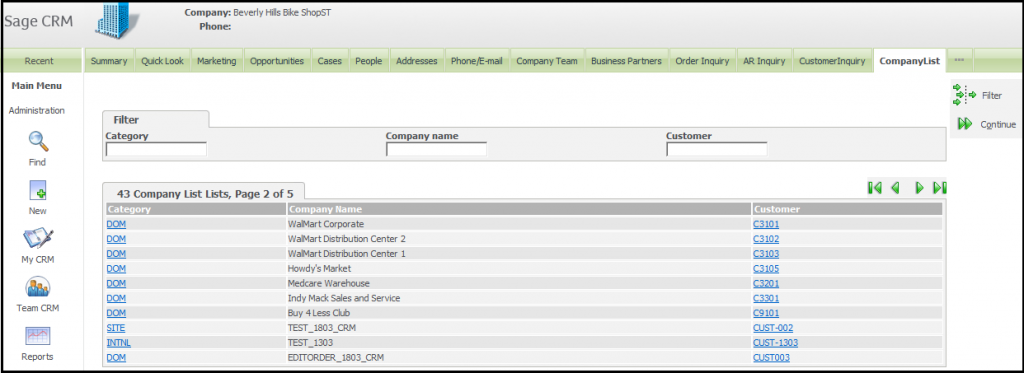This screenshot has height=373, width=1024.
Task: Select TEST_1803_CRM company name text
Action: [x=323, y=328]
